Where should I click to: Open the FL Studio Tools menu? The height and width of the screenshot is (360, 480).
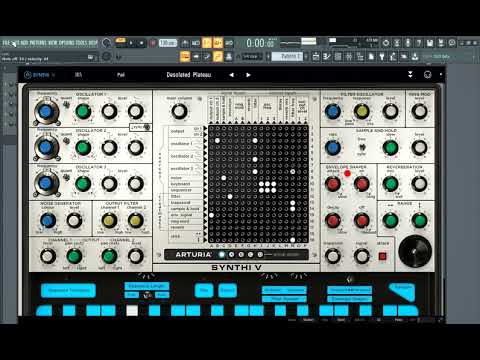click(82, 43)
